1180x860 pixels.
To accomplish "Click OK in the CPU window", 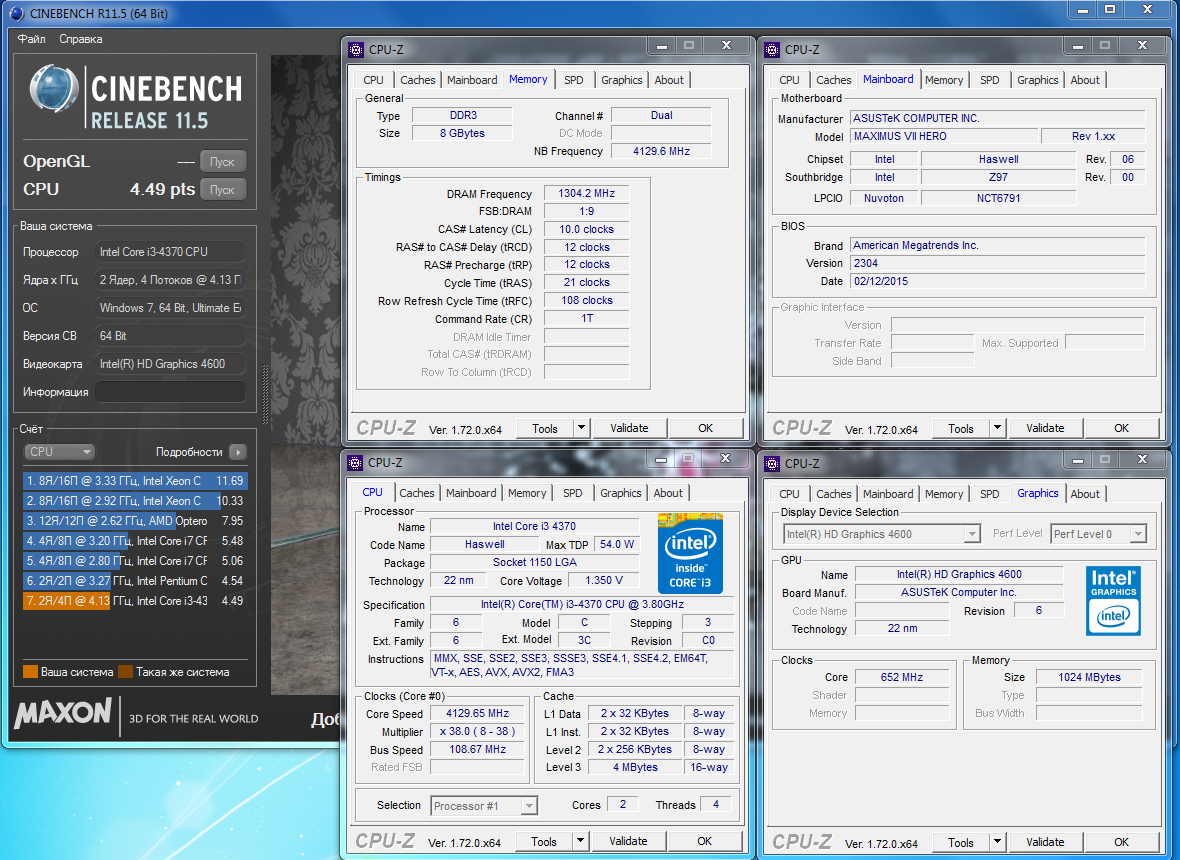I will (704, 841).
